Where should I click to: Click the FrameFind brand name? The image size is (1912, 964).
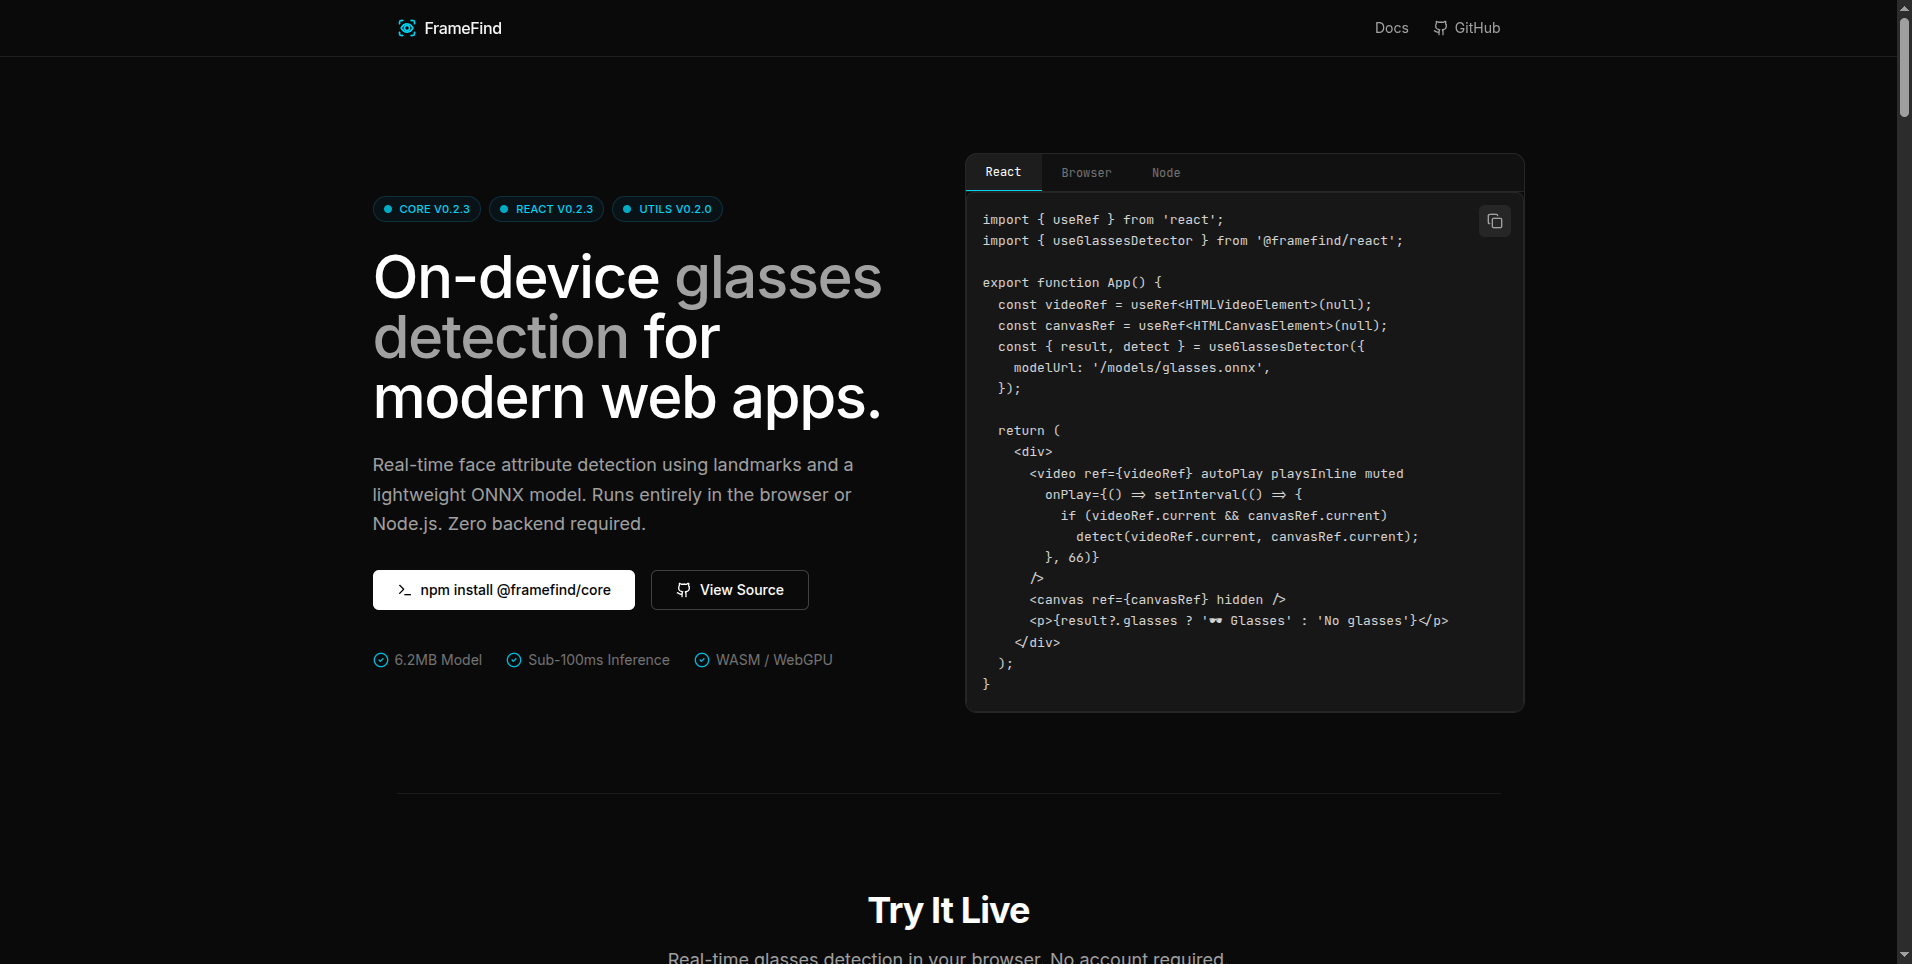coord(463,28)
